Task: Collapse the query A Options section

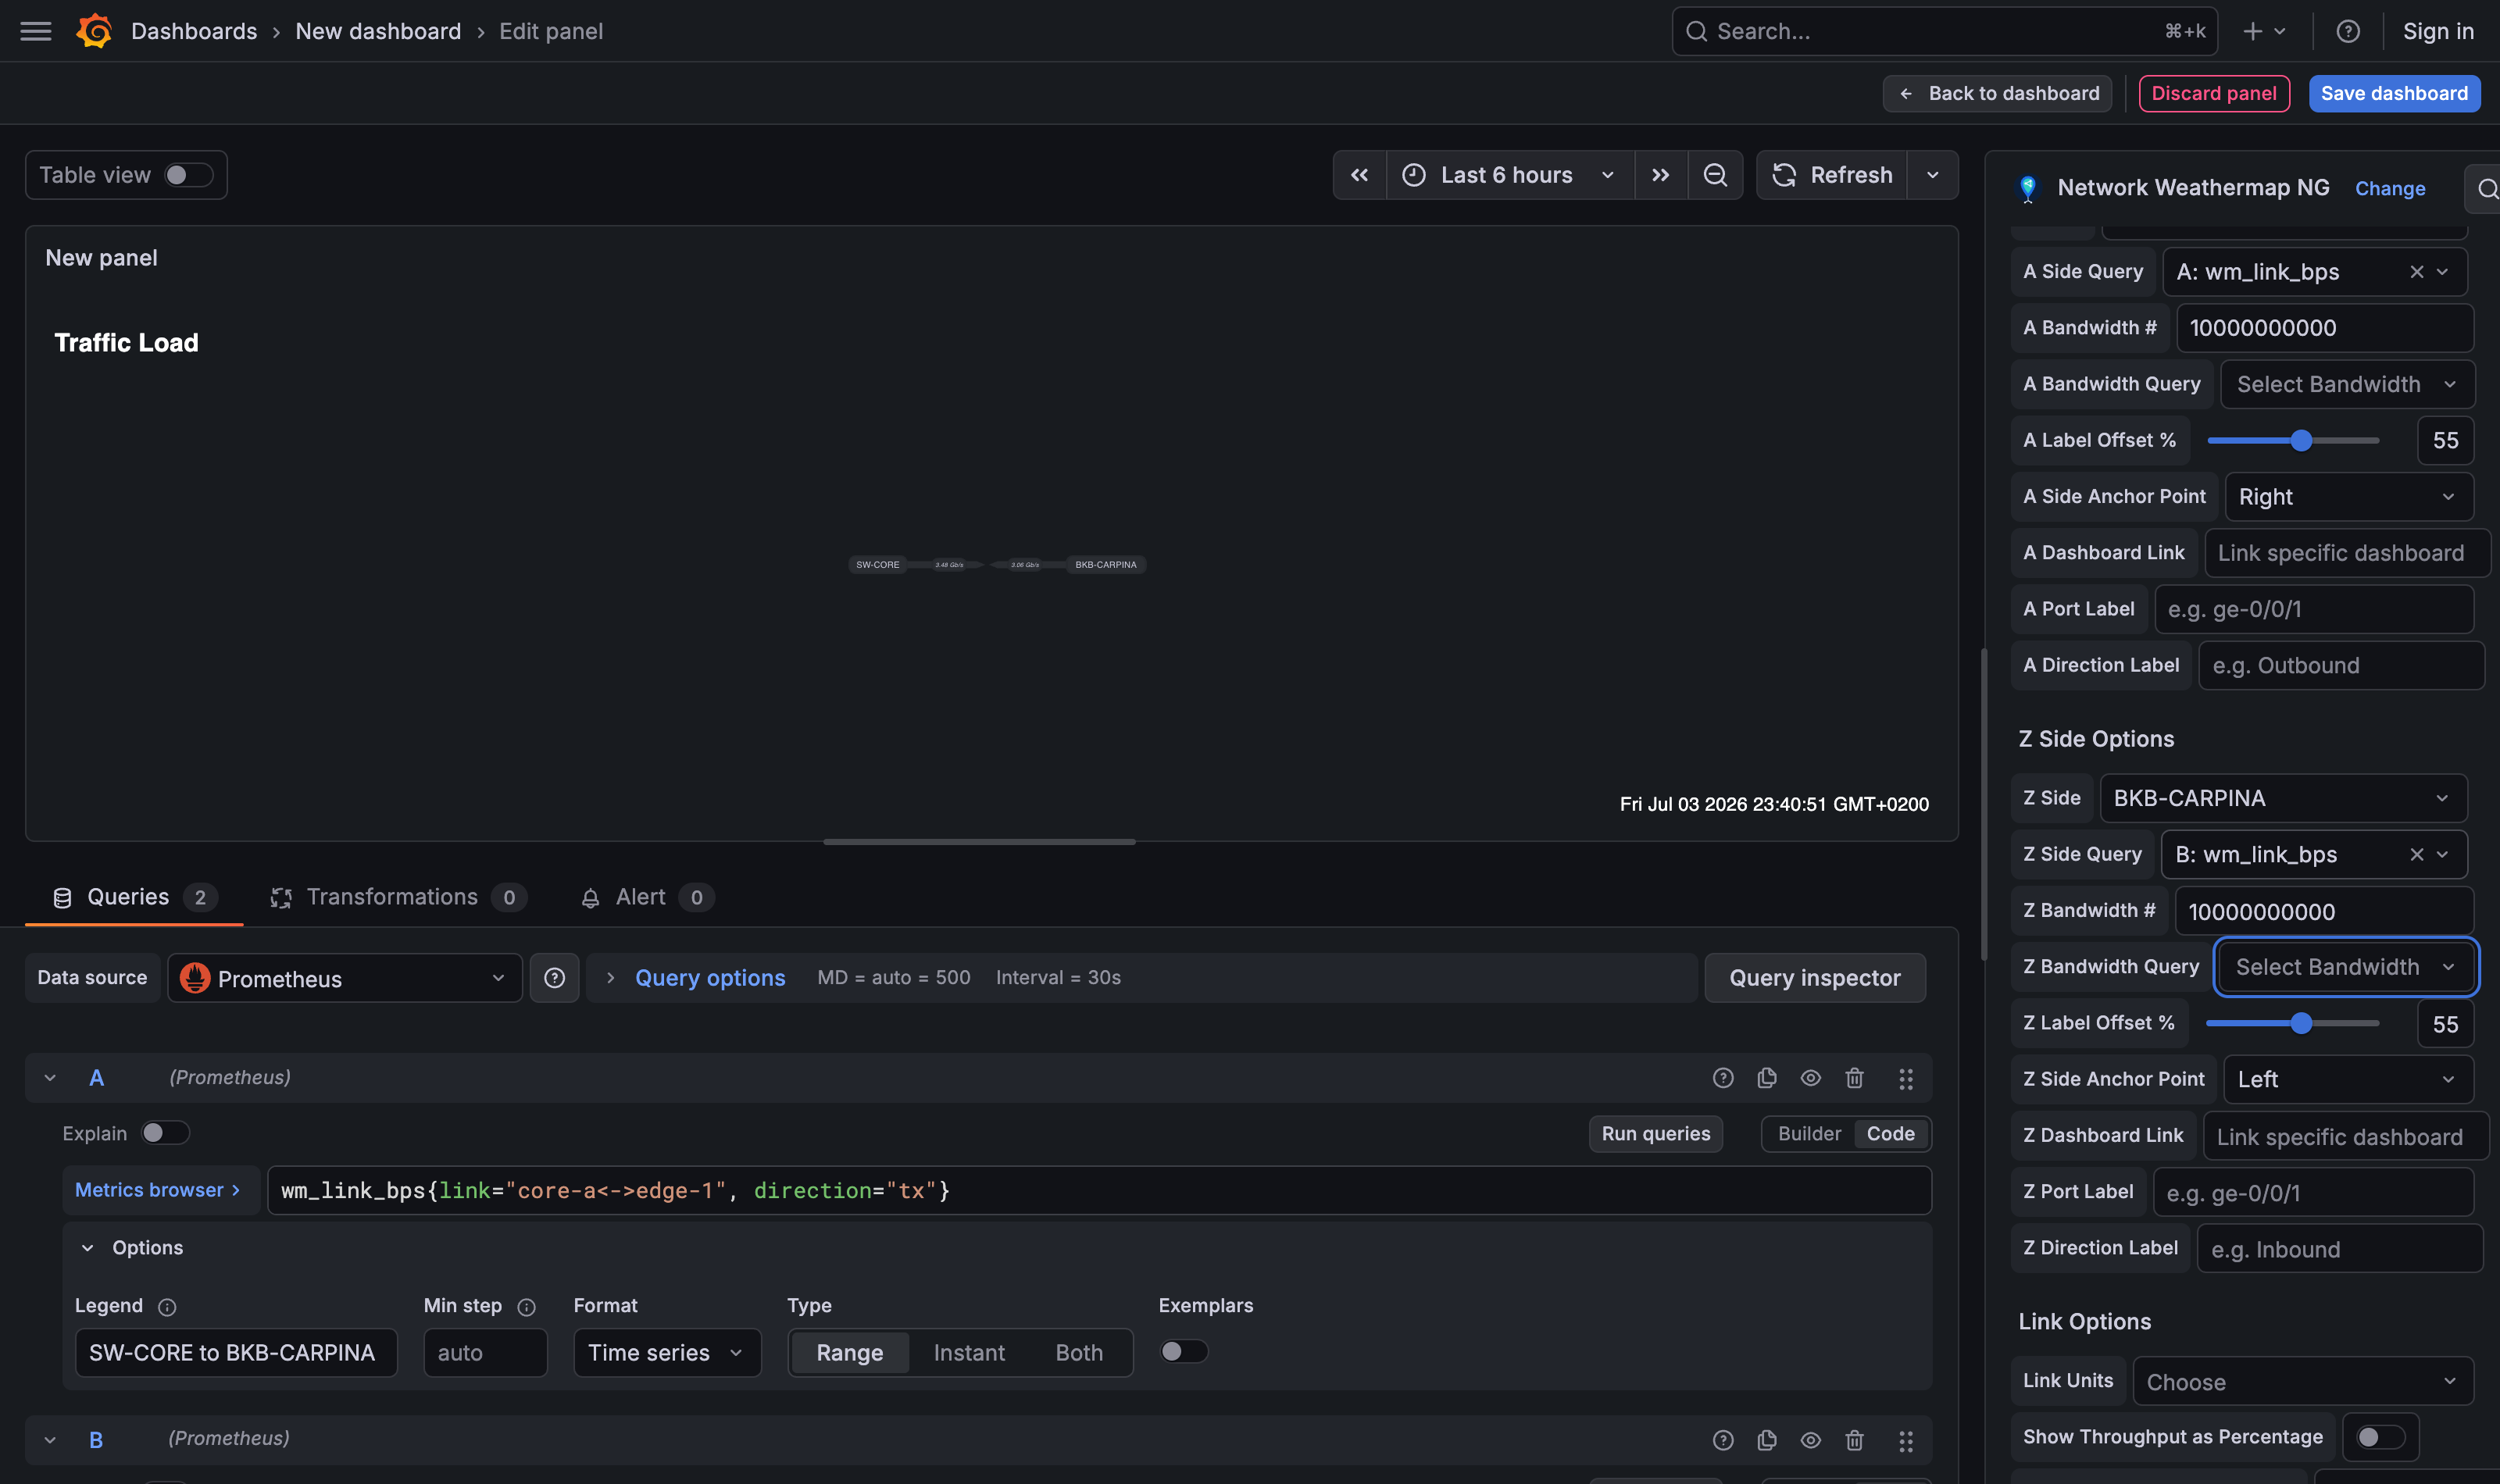Action: [87, 1247]
